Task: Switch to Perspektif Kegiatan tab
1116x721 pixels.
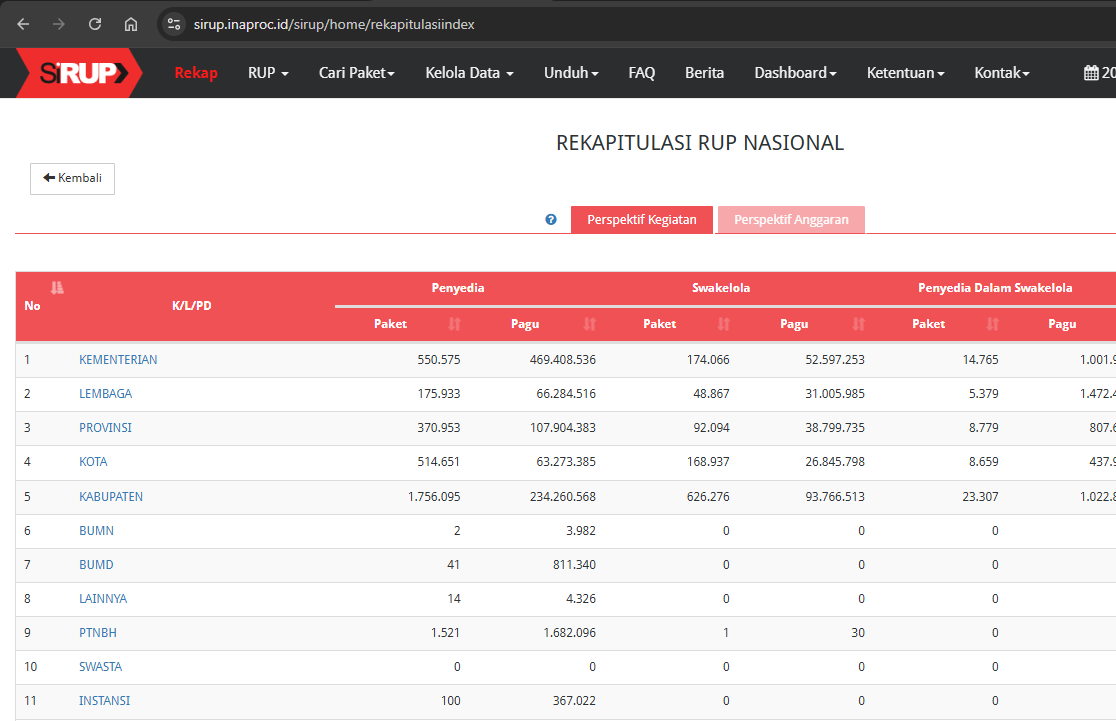Action: click(x=642, y=219)
